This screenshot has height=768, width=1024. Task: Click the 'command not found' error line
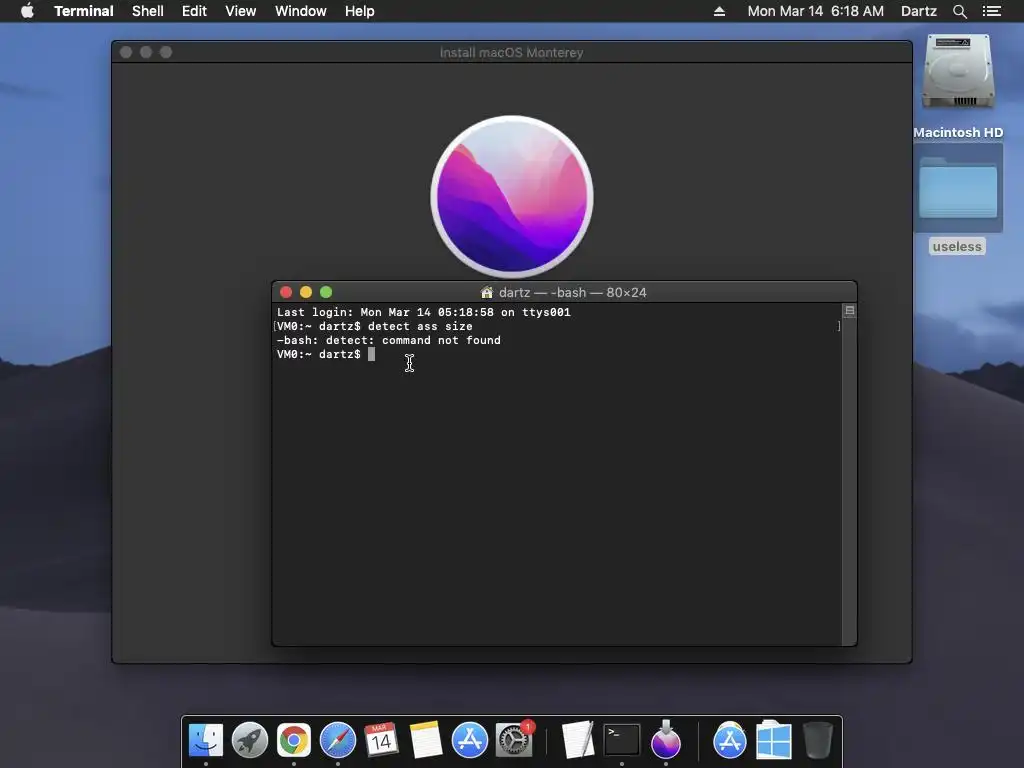pyautogui.click(x=389, y=340)
